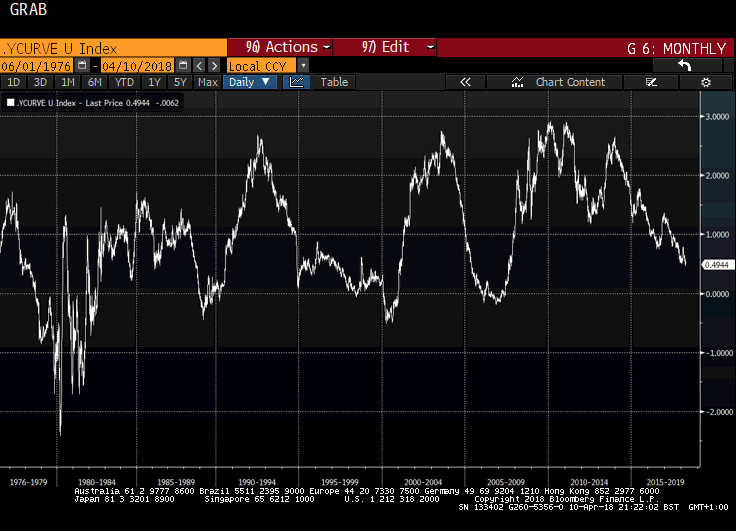Open the Actions dropdown menu
Image resolution: width=736 pixels, height=531 pixels.
tap(281, 47)
